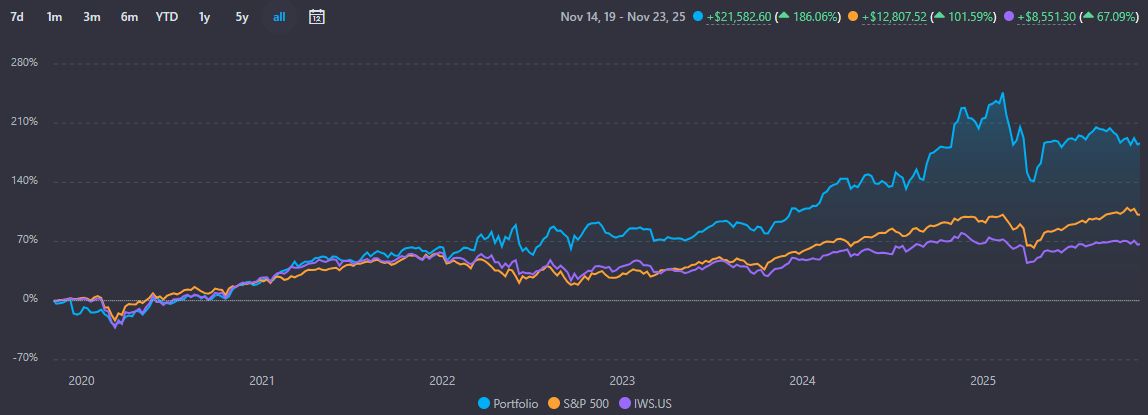Choose the 3m time range
Screen dimensions: 1148x415
(91, 16)
